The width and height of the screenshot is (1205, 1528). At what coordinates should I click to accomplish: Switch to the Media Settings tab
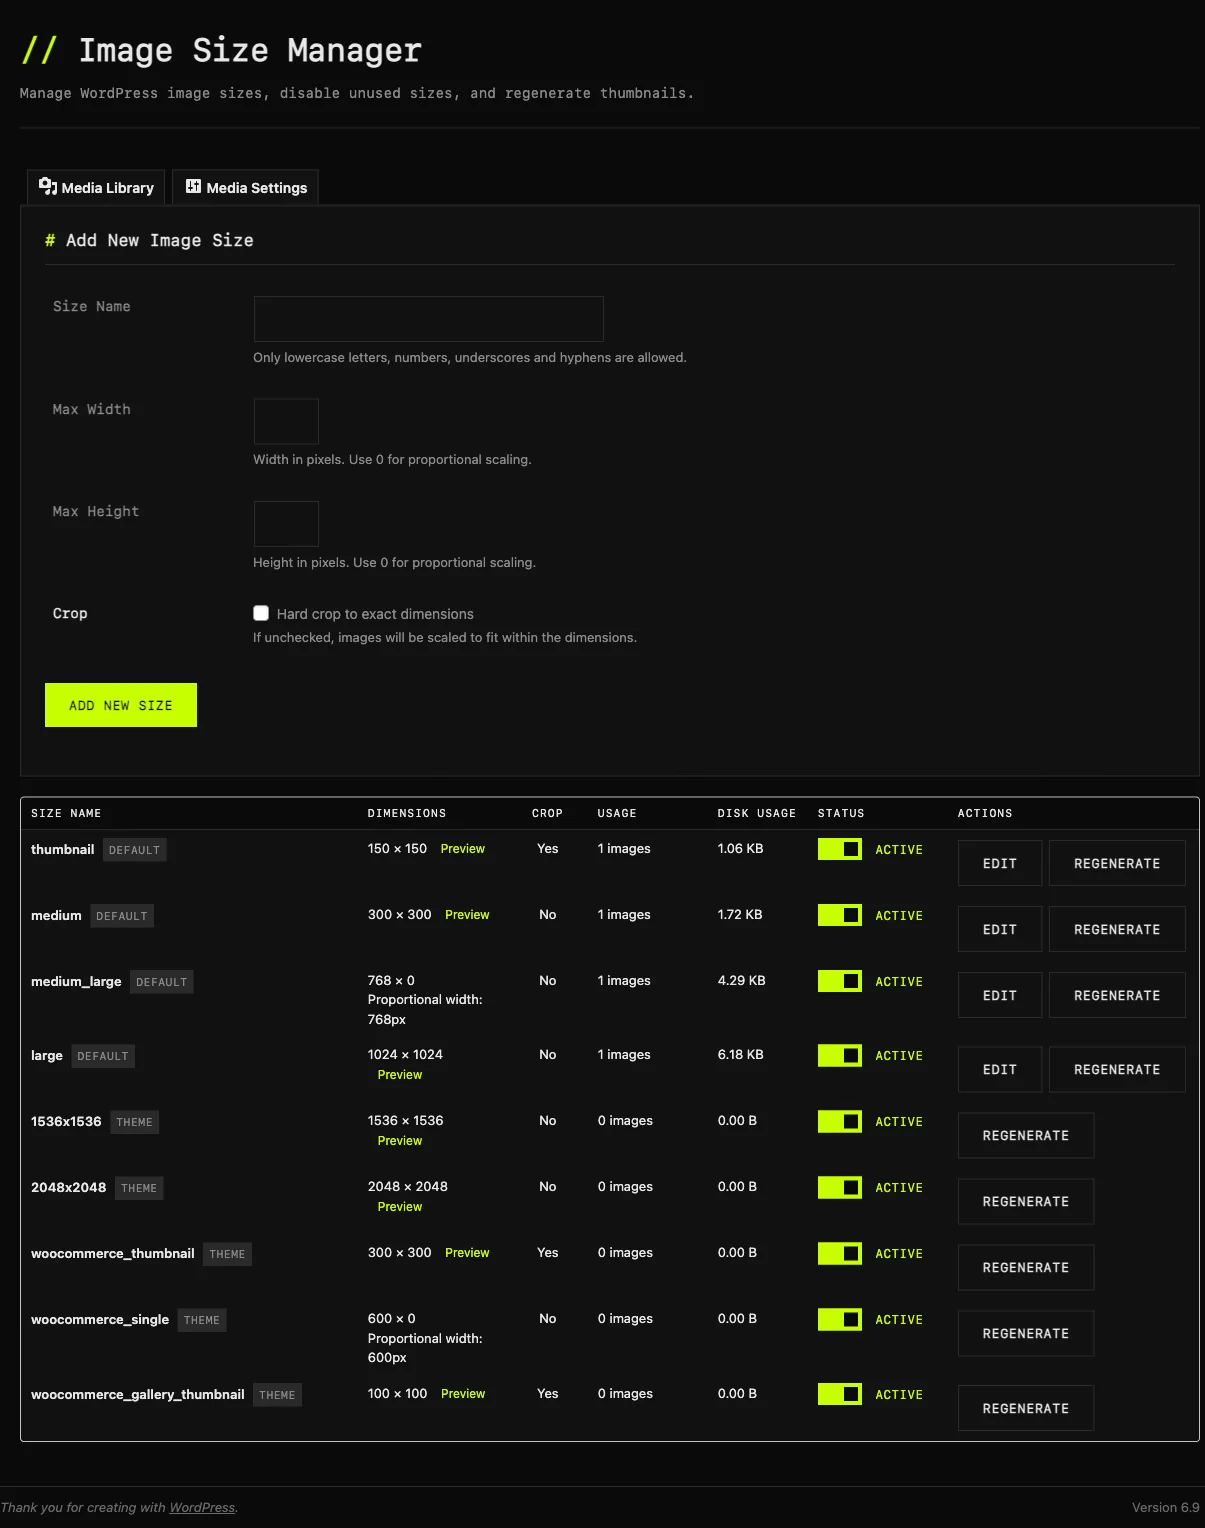coord(245,187)
